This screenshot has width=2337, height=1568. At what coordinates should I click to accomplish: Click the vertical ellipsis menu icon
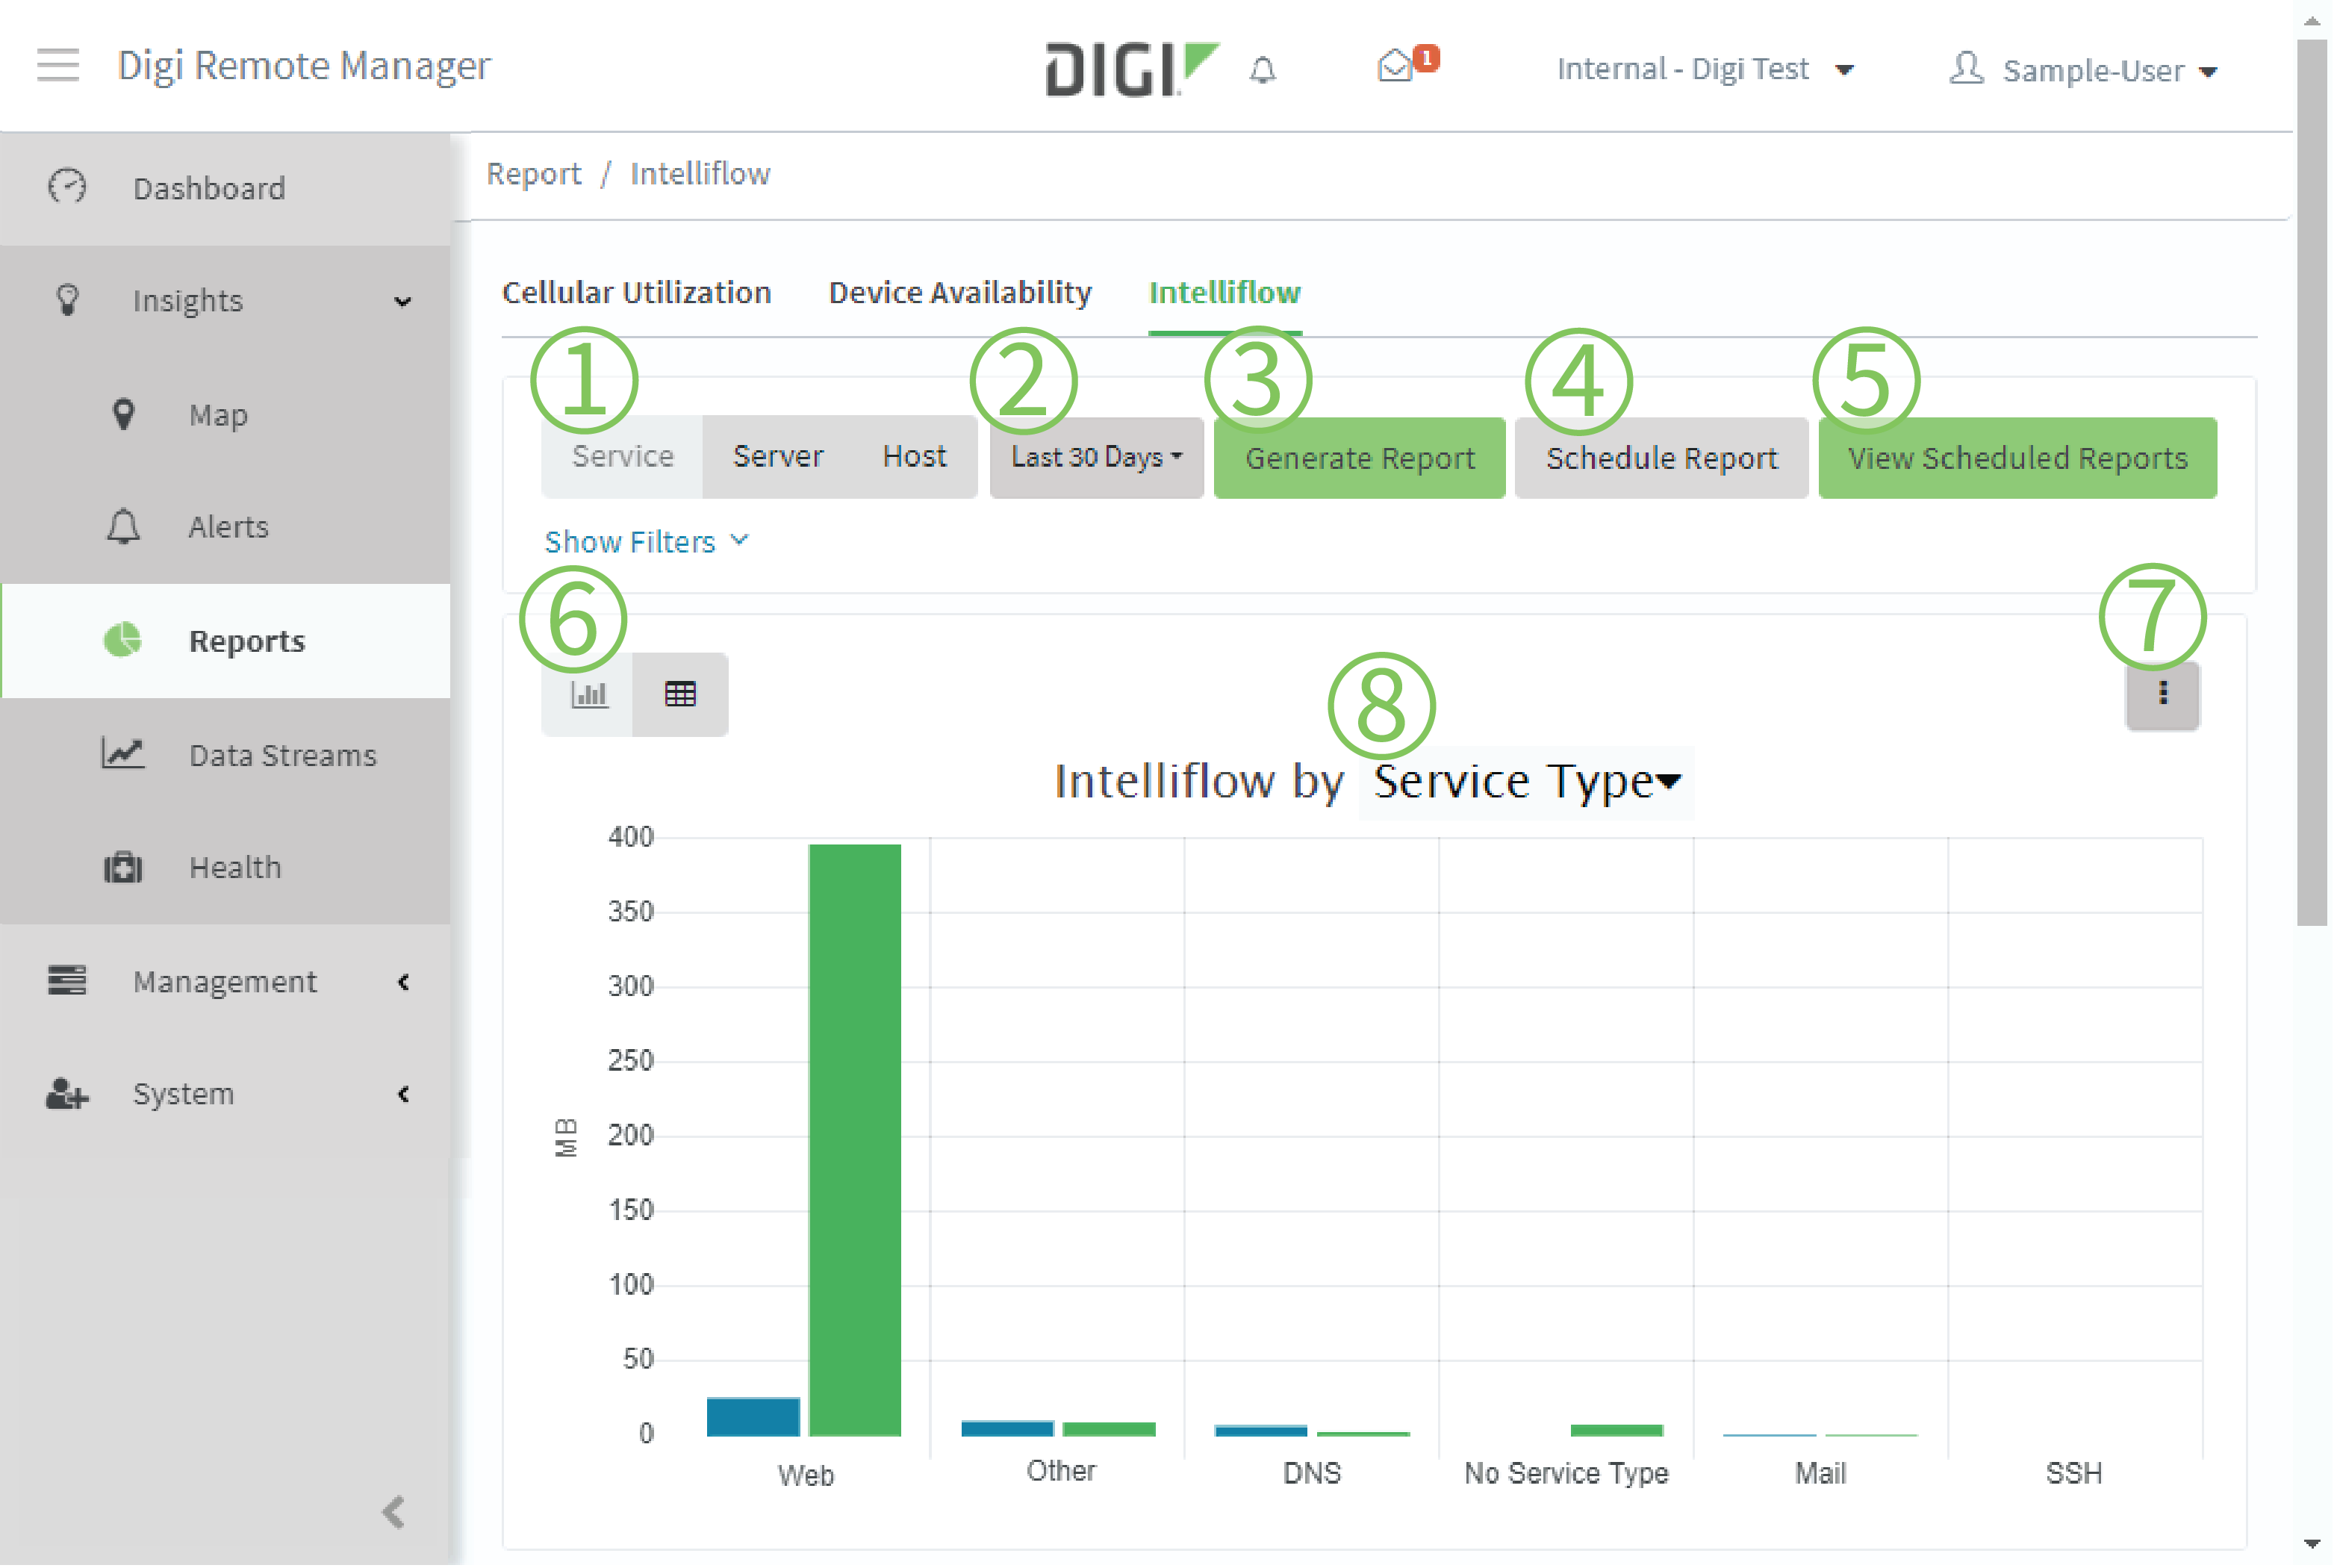(2162, 693)
